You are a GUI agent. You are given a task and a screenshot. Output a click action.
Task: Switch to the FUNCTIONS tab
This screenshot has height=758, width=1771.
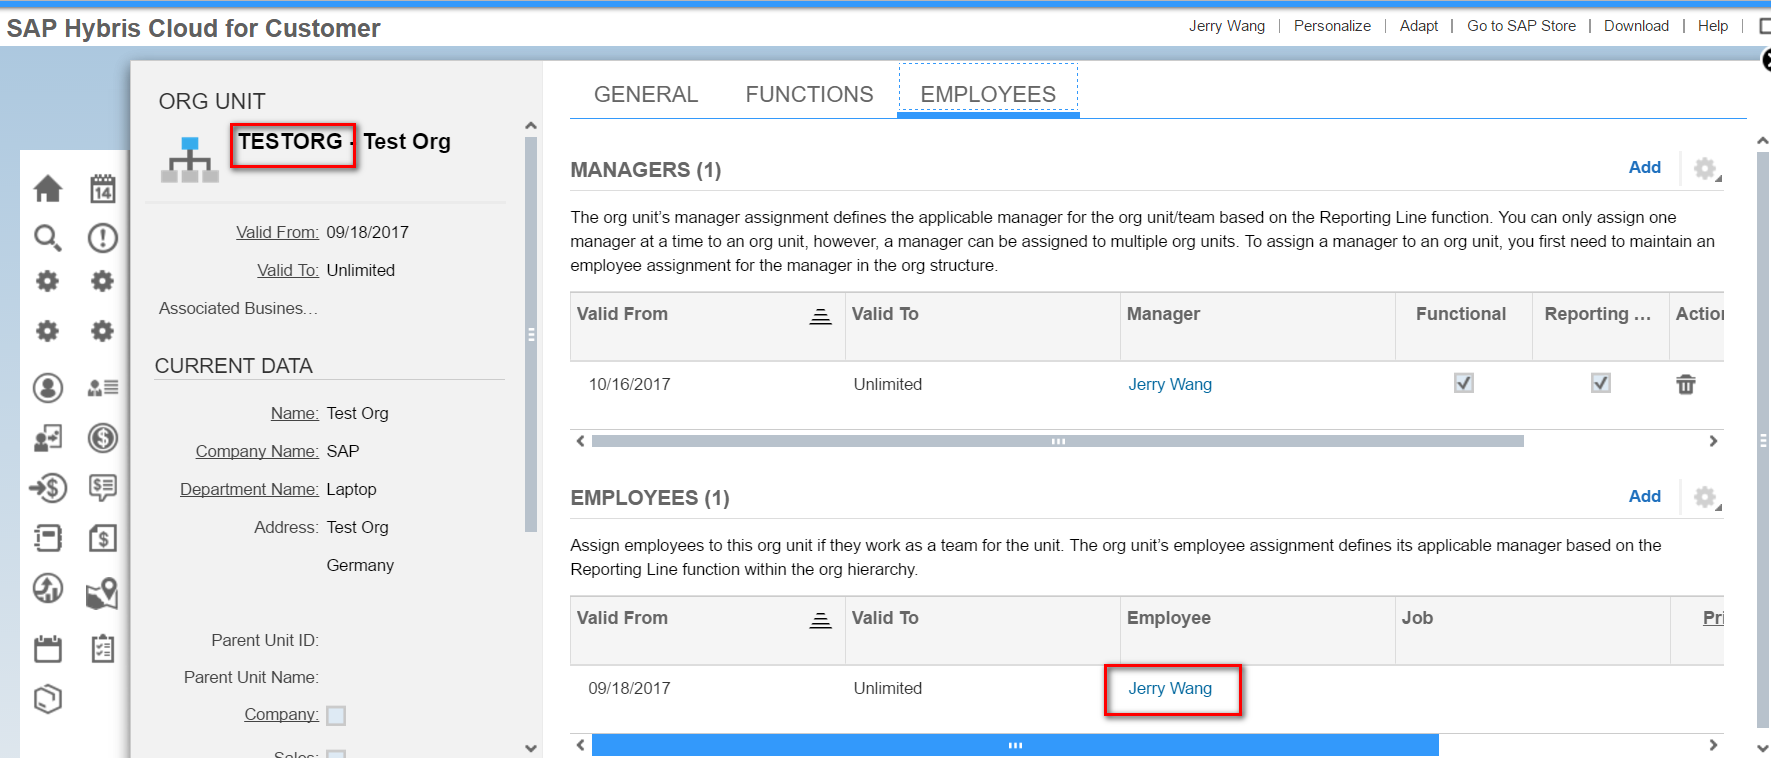tap(809, 94)
